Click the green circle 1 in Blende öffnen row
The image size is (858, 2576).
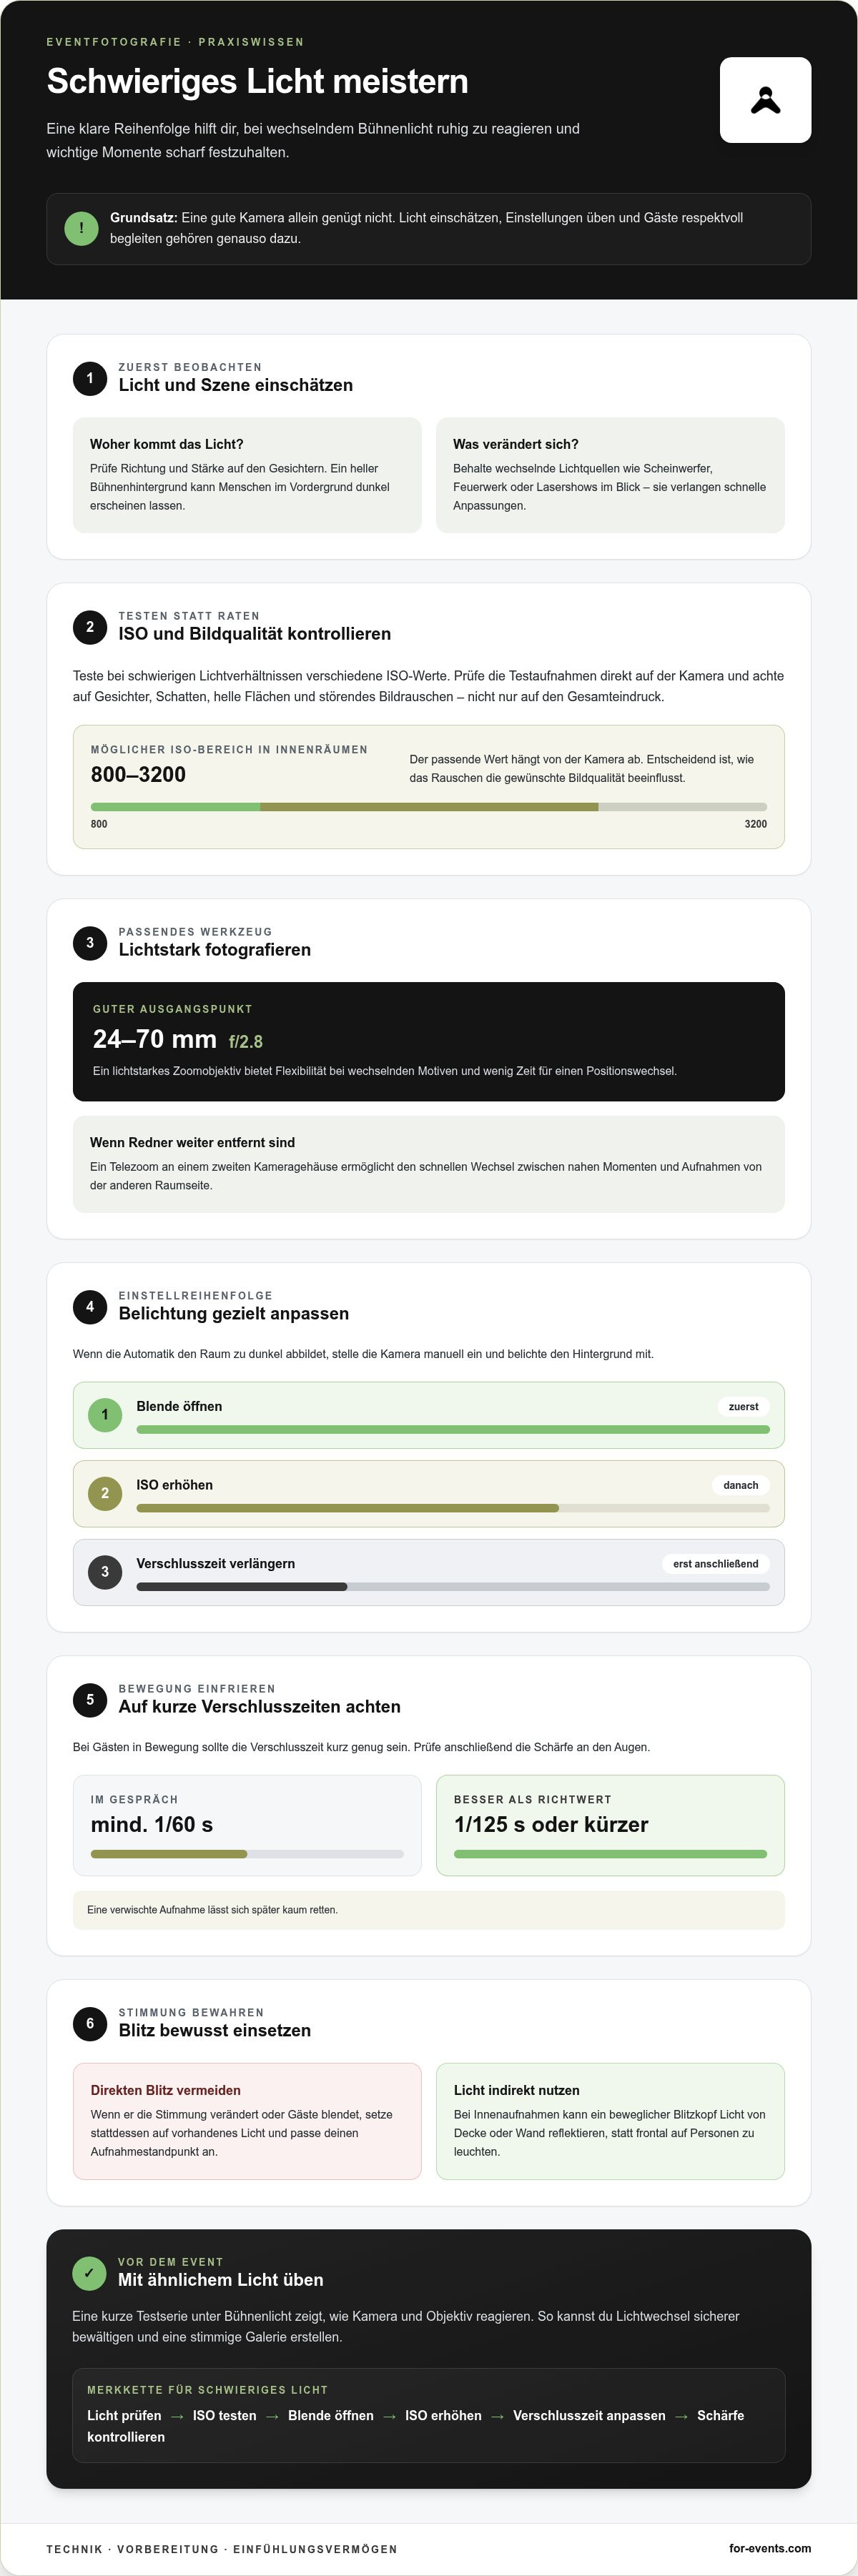[x=105, y=1415]
